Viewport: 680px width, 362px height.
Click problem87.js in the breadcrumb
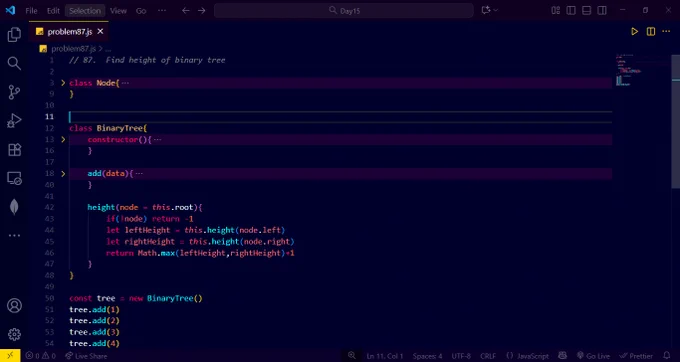[73, 49]
